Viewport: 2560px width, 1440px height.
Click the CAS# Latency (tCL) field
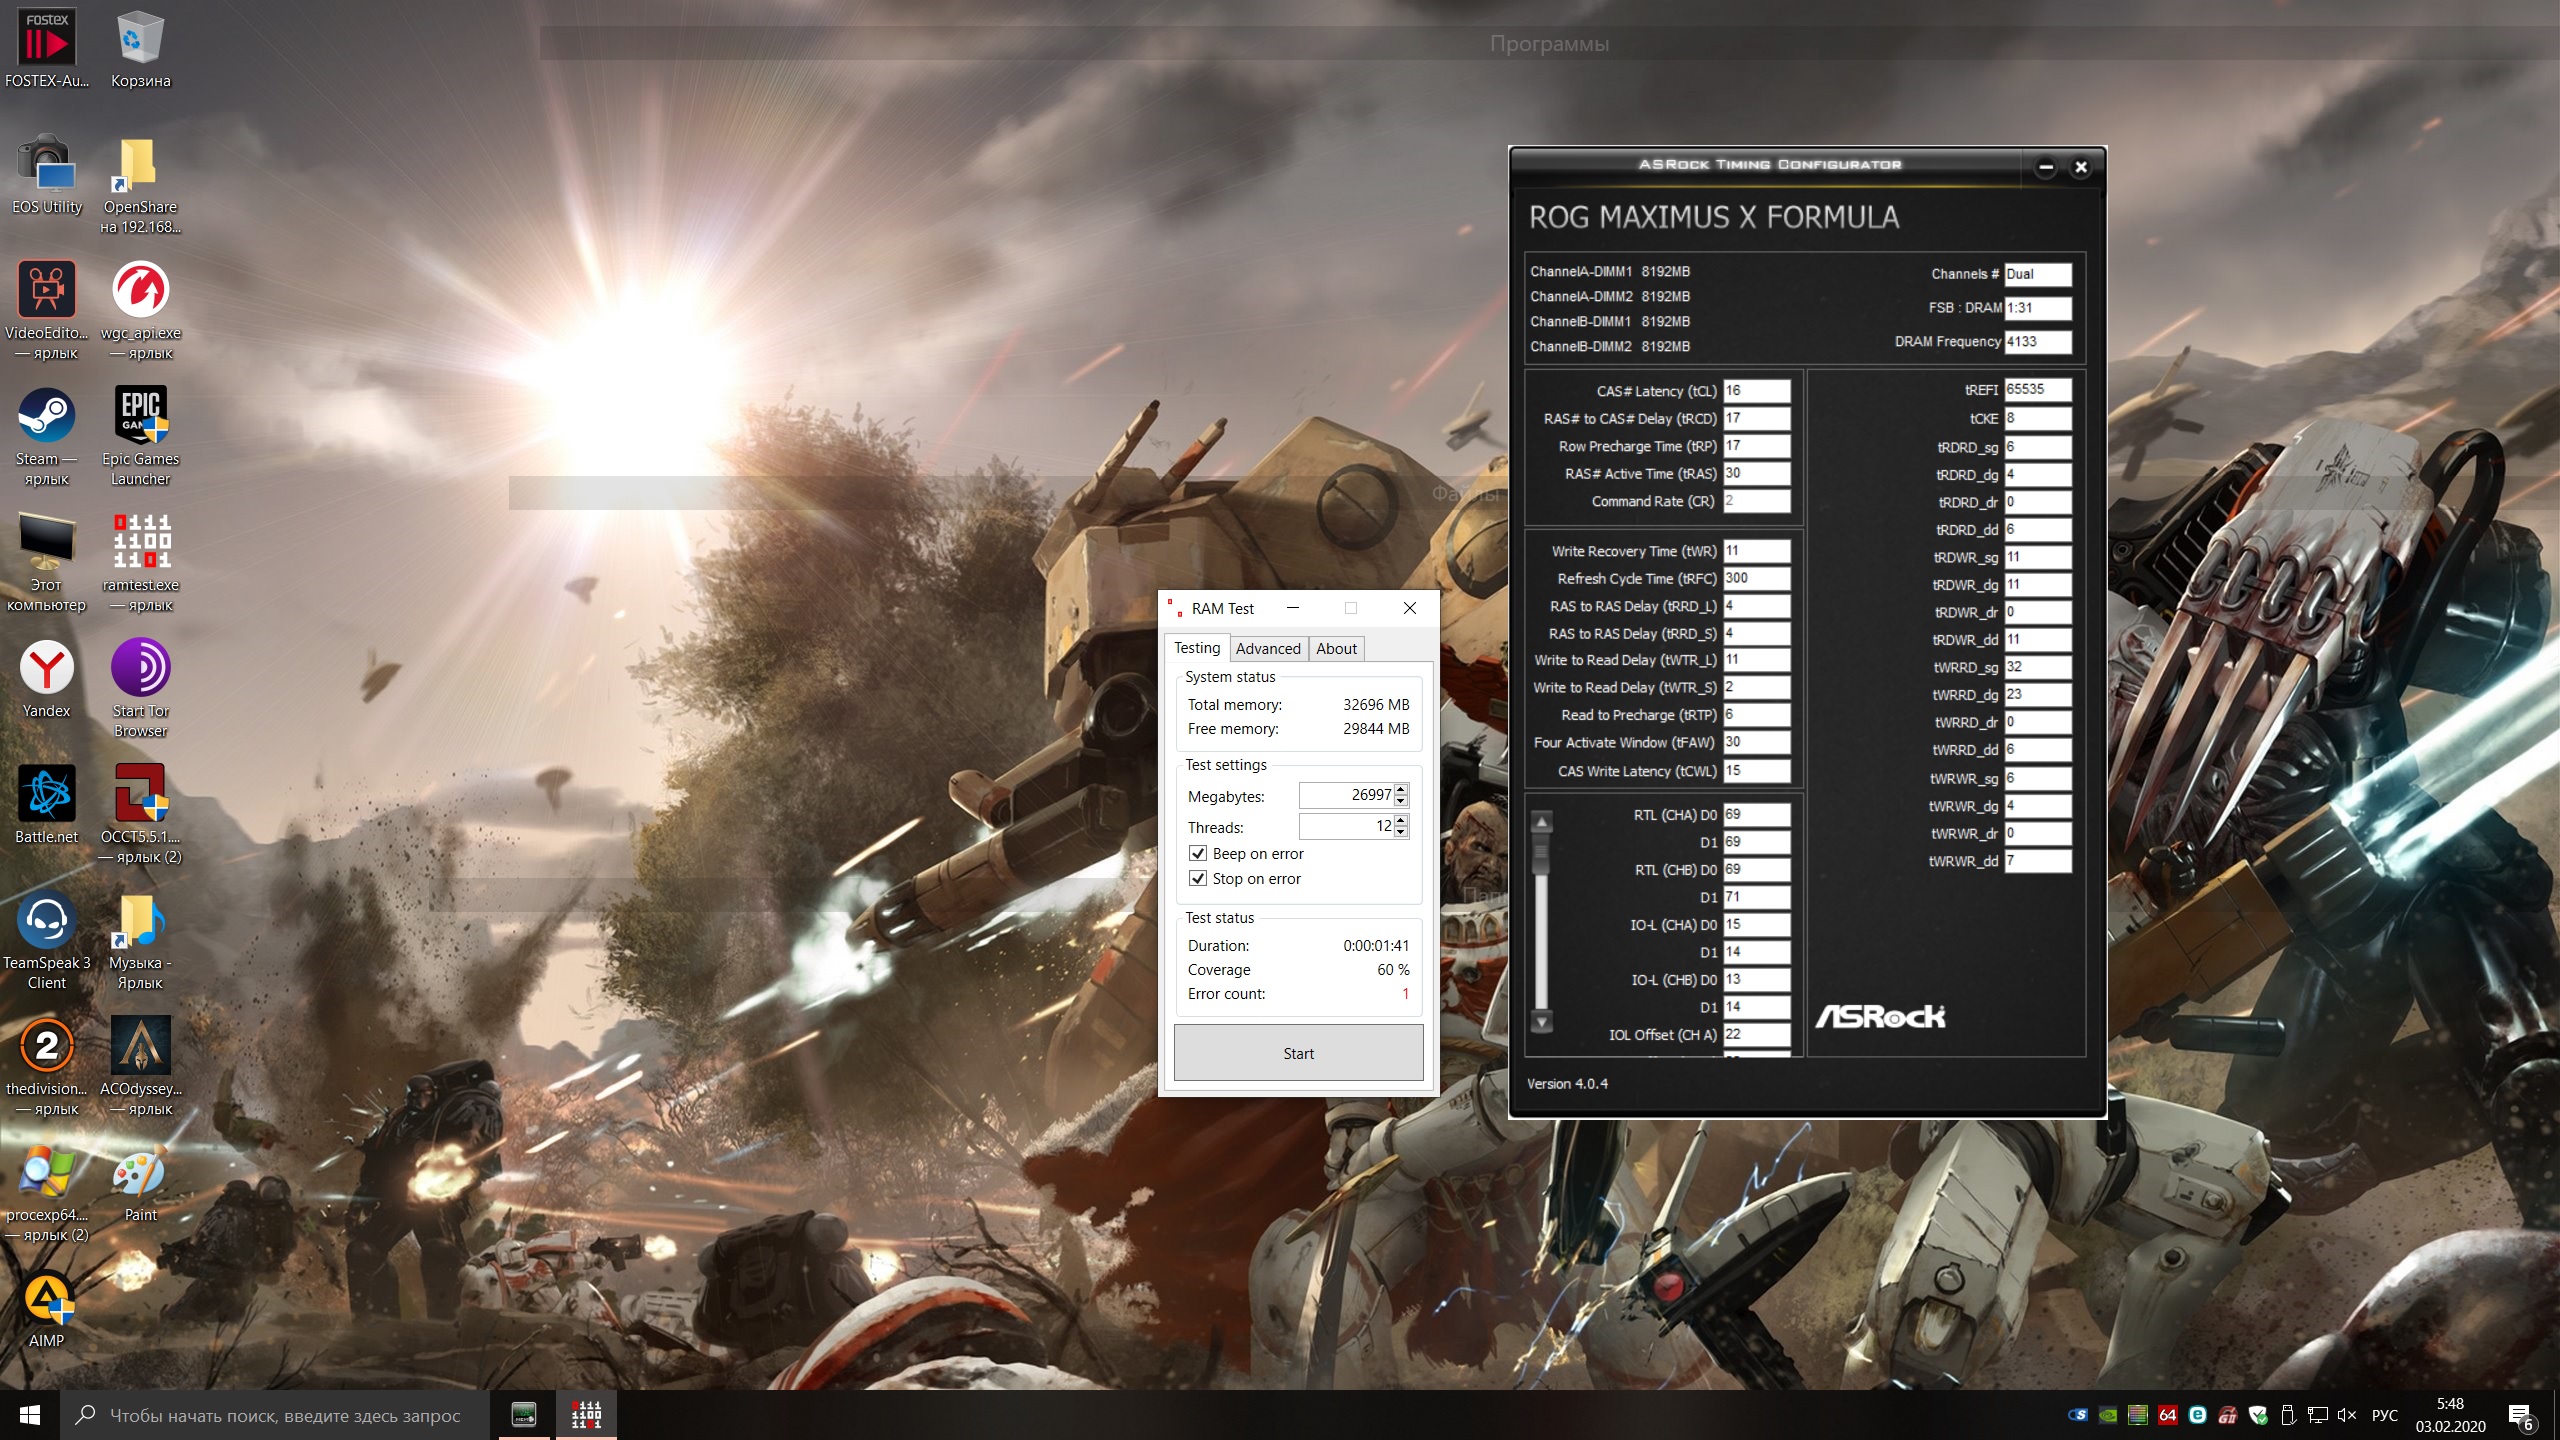click(x=1755, y=391)
